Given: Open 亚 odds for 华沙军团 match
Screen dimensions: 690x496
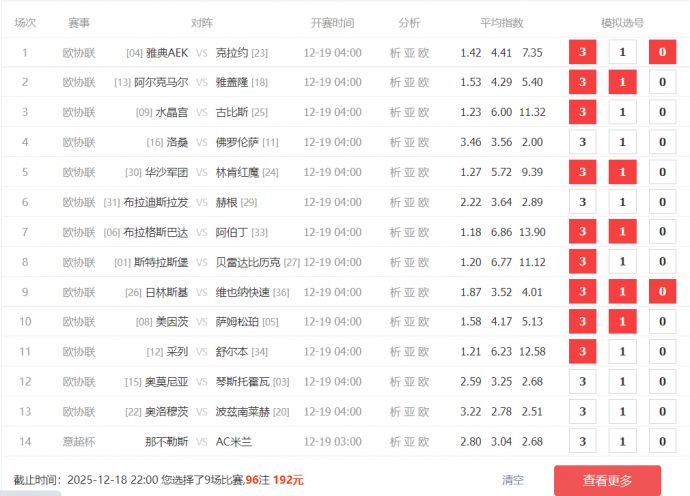Looking at the screenshot, I should click(x=409, y=172).
